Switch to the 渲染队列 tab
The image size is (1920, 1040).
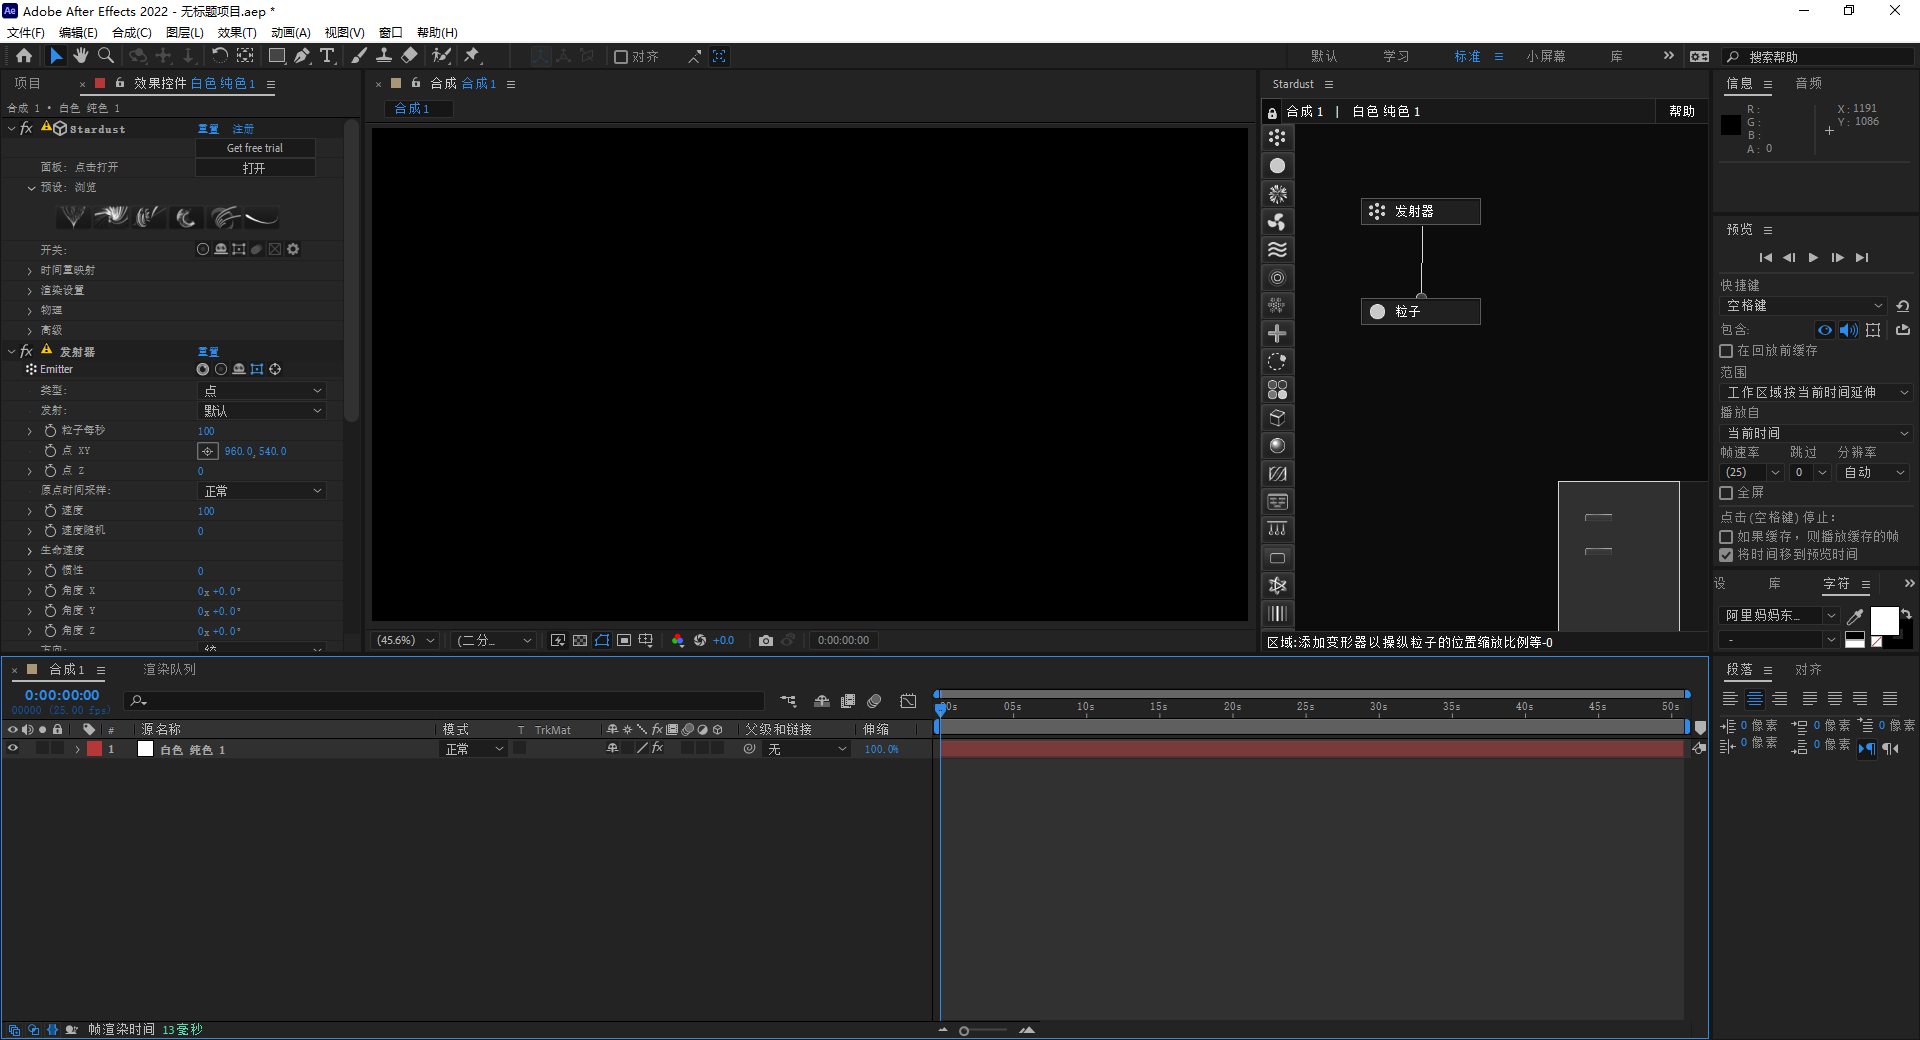pos(169,669)
